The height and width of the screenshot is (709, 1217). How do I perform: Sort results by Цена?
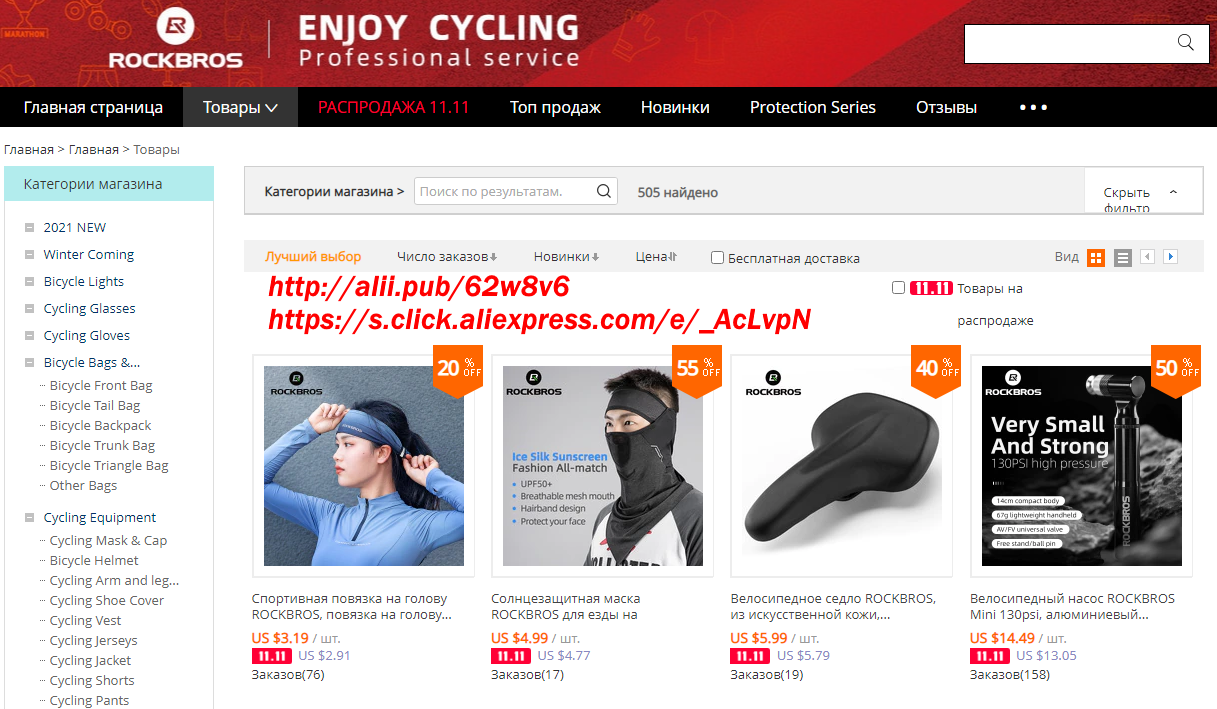point(656,257)
